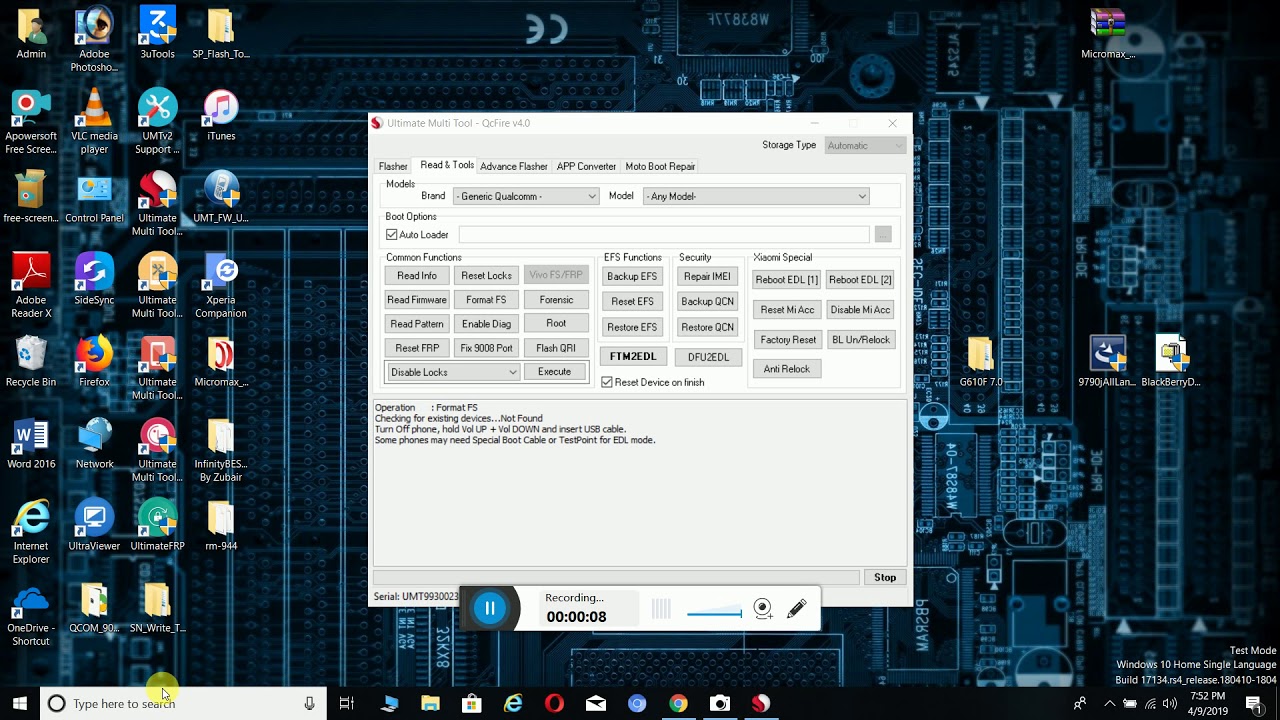Open the Storage Type dropdown
This screenshot has width=1280, height=720.
(x=865, y=146)
